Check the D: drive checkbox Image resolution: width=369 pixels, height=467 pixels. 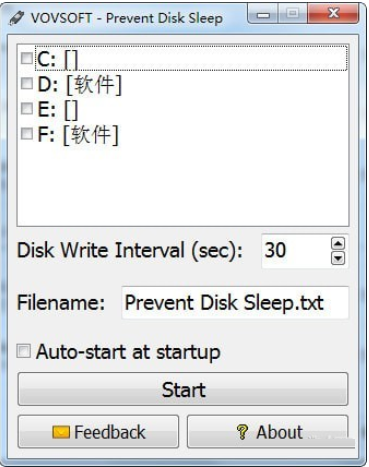pyautogui.click(x=27, y=83)
